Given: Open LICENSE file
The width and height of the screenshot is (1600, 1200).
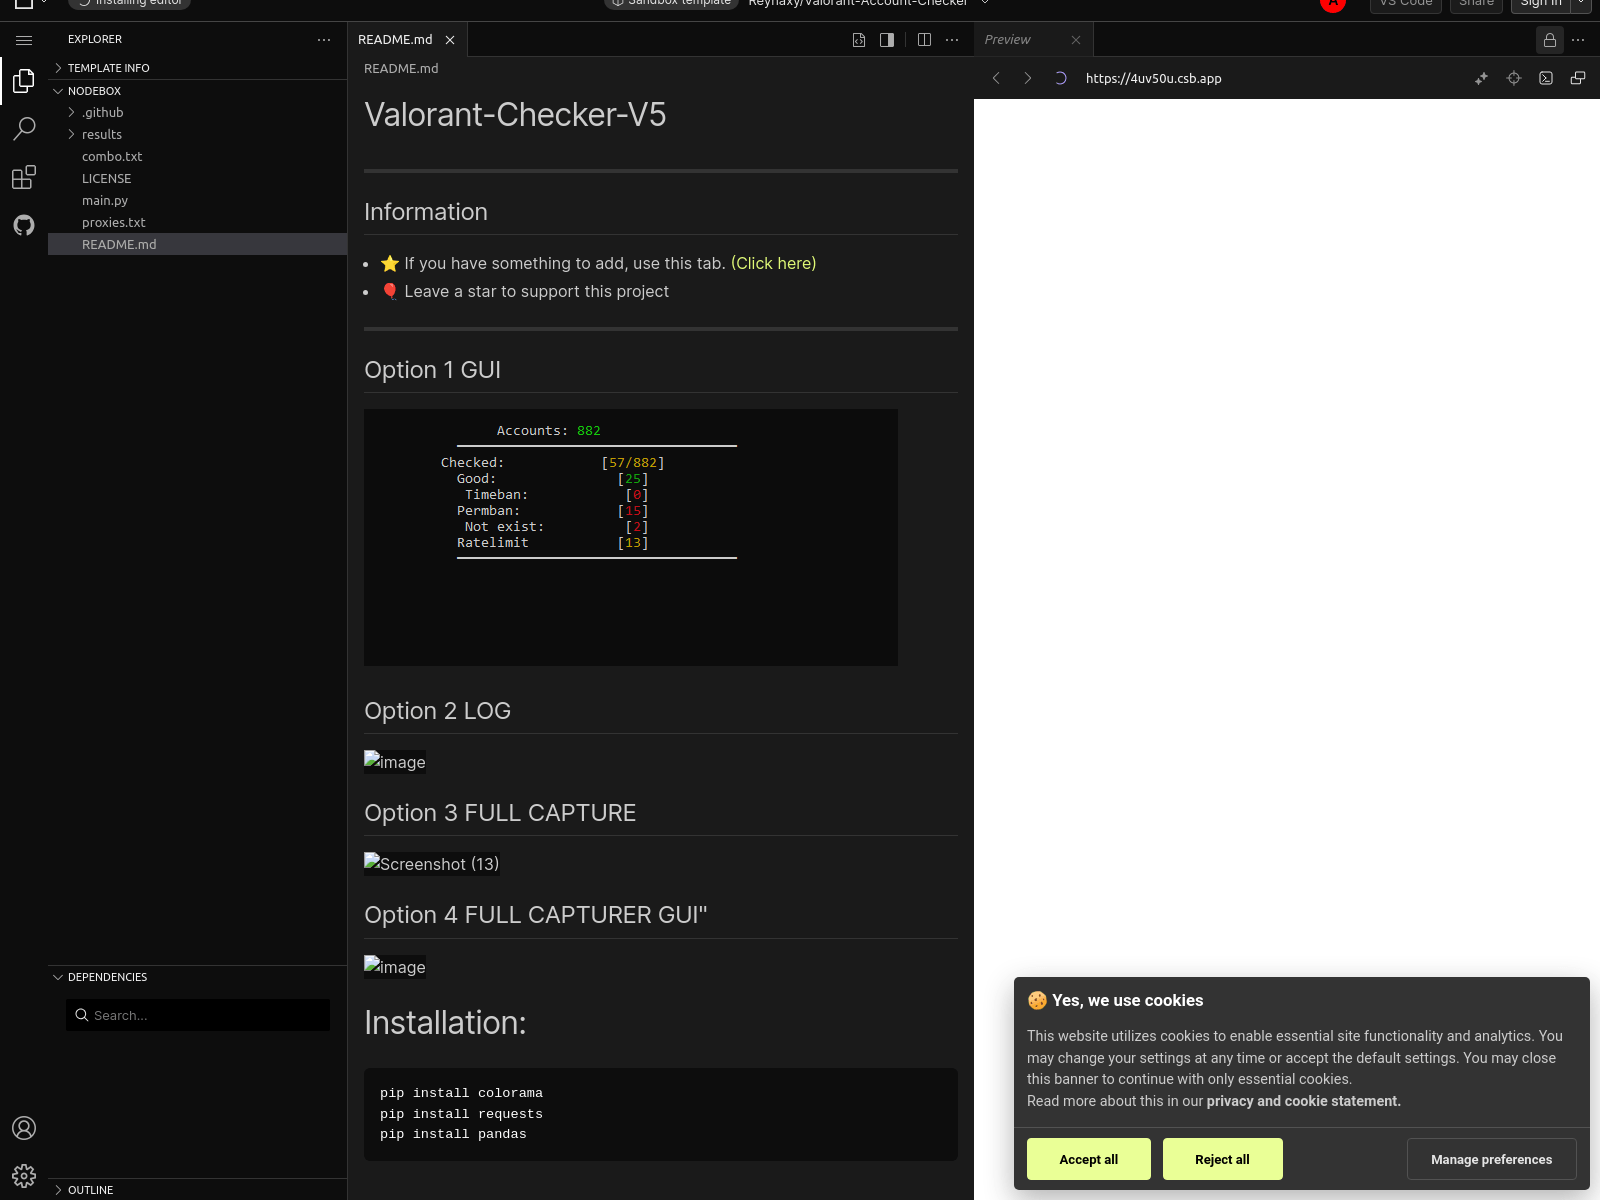Looking at the screenshot, I should [x=197, y=179].
